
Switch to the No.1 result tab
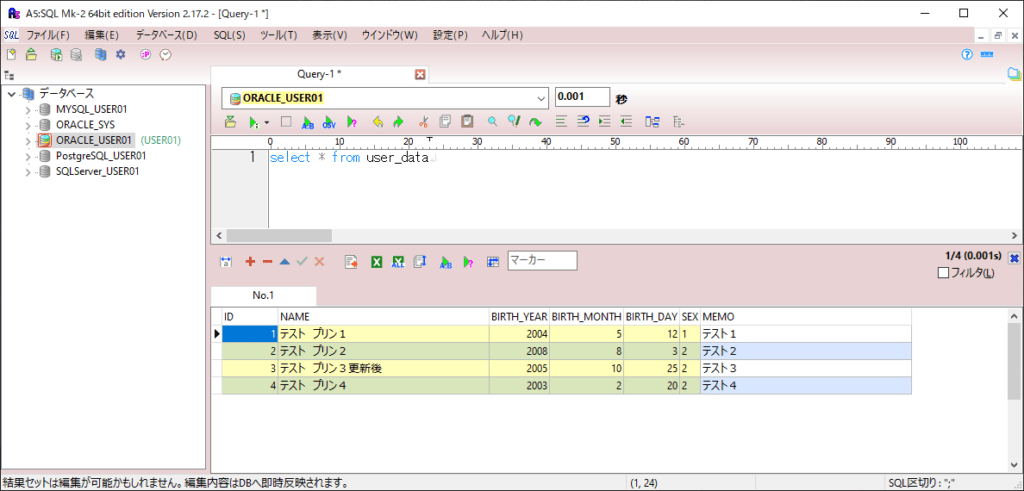click(x=263, y=296)
